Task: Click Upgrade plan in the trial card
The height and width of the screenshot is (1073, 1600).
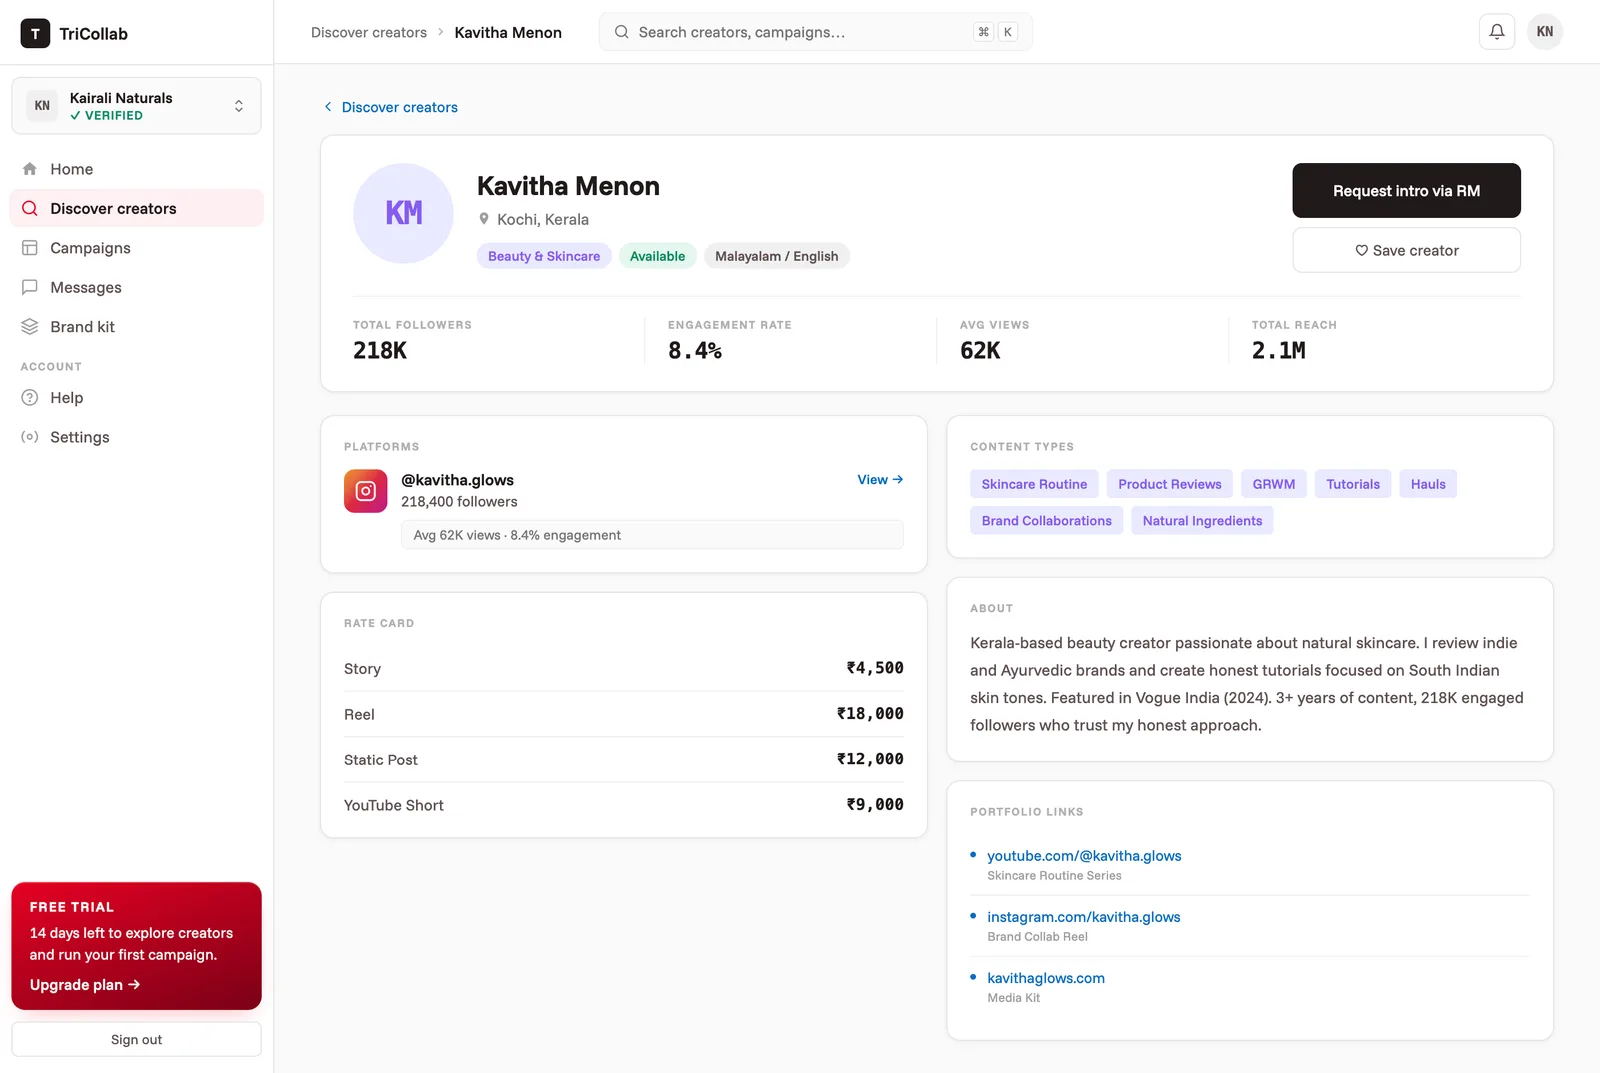Action: coord(85,985)
